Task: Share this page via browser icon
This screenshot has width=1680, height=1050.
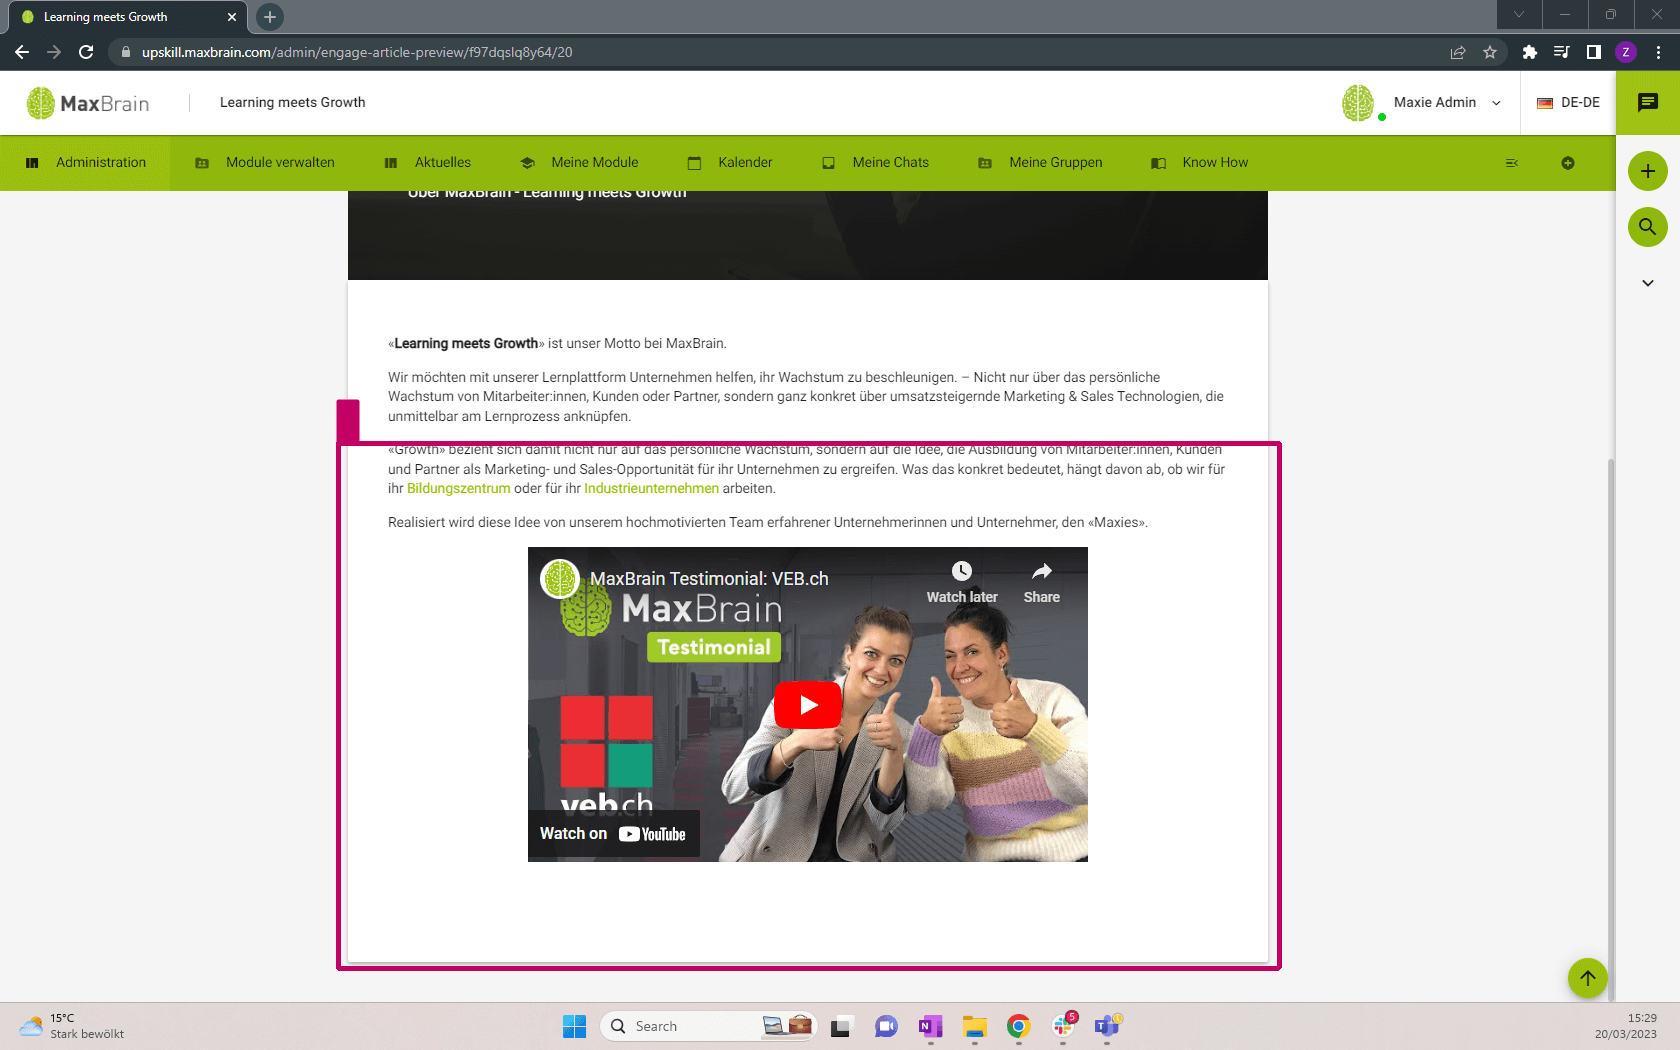Action: click(1458, 52)
